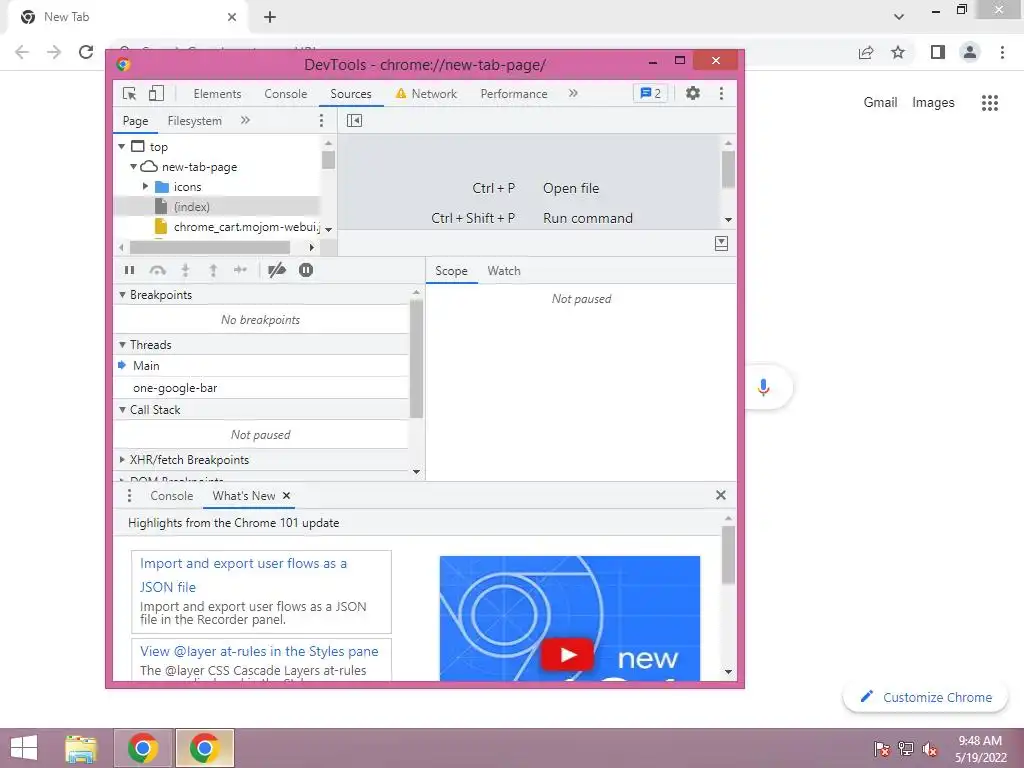This screenshot has height=768, width=1024.
Task: Open the DevTools three-dot customize menu
Action: [x=721, y=93]
